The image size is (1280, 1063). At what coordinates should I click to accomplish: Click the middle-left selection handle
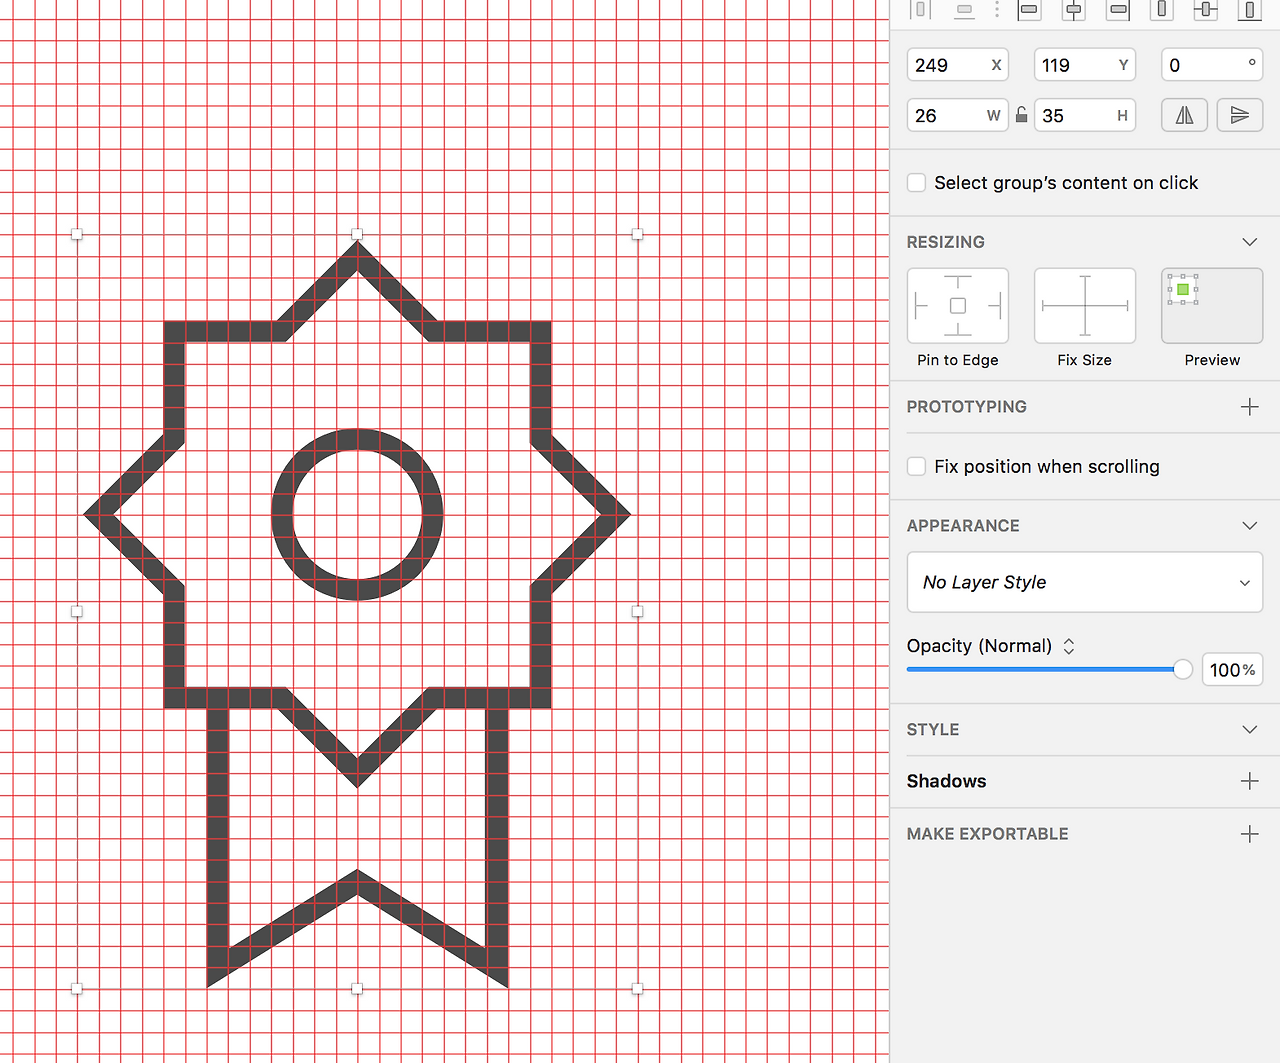tap(77, 611)
